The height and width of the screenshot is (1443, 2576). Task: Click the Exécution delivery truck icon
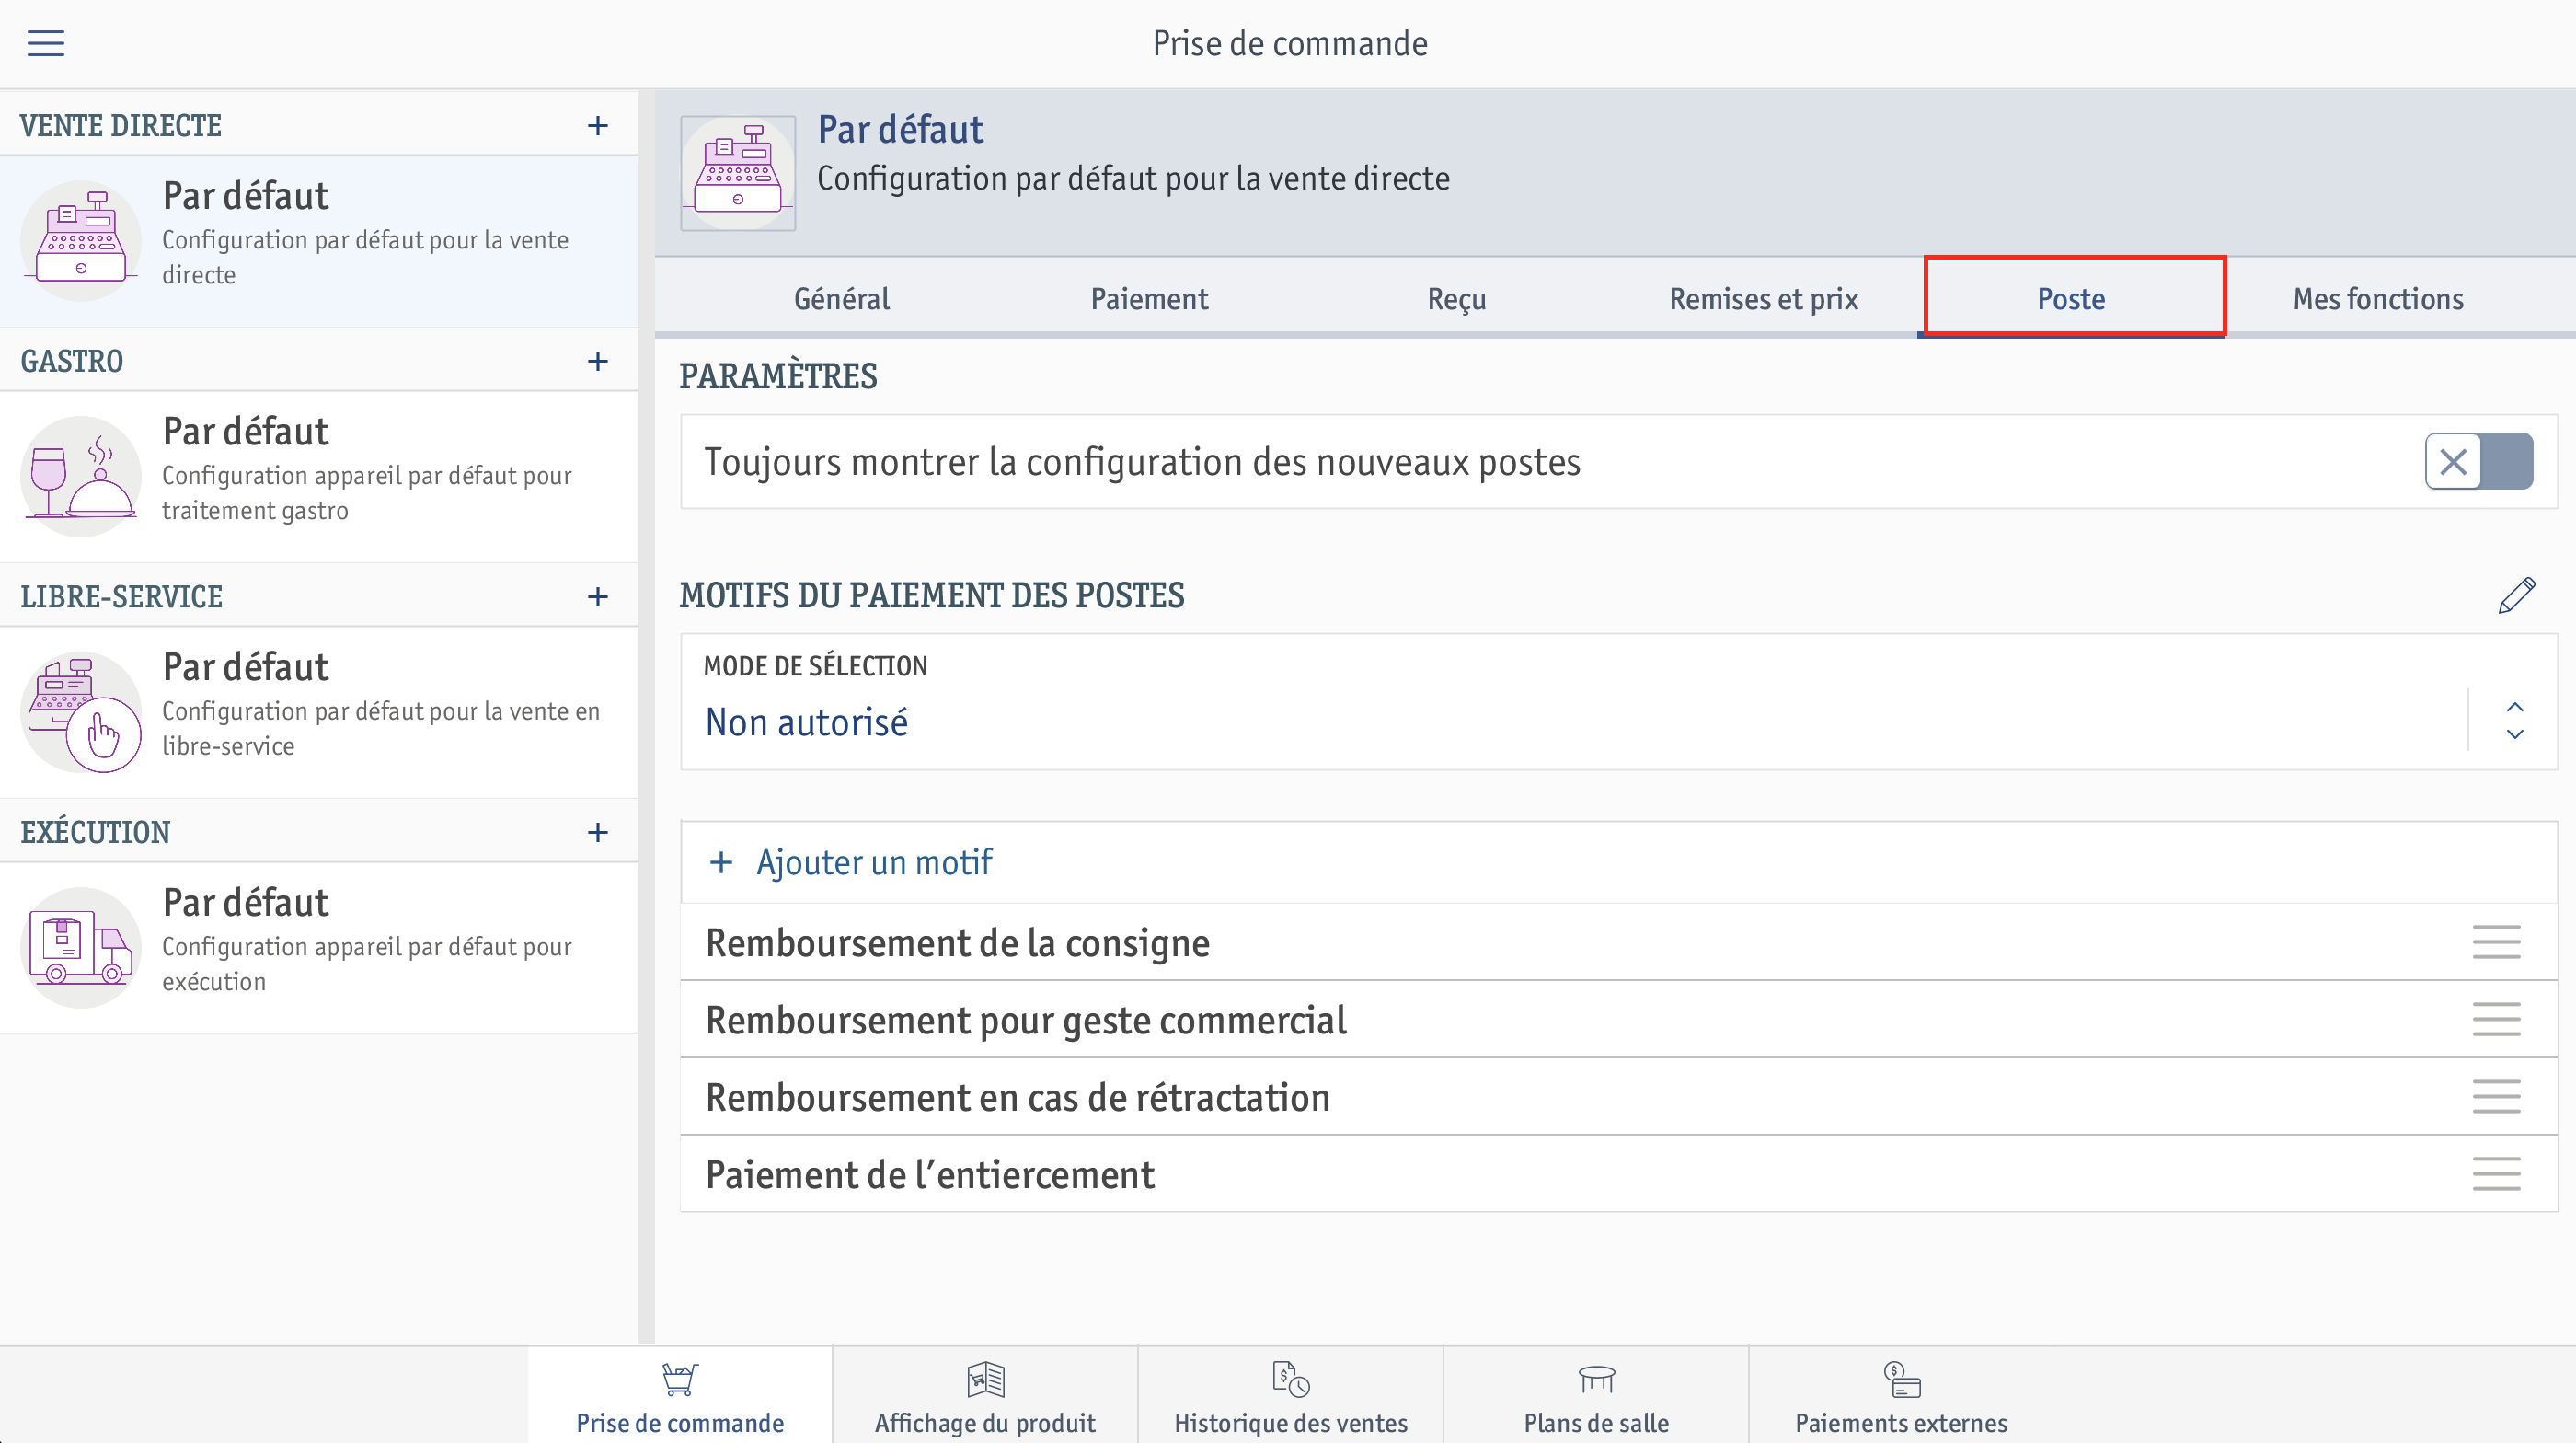(81, 947)
